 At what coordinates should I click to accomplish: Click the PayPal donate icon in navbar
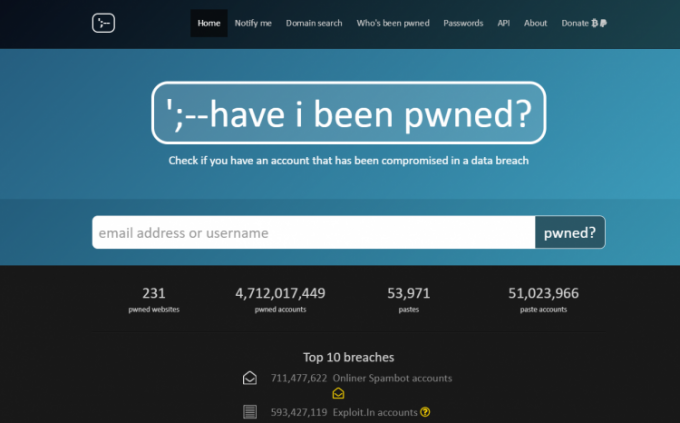coord(605,23)
